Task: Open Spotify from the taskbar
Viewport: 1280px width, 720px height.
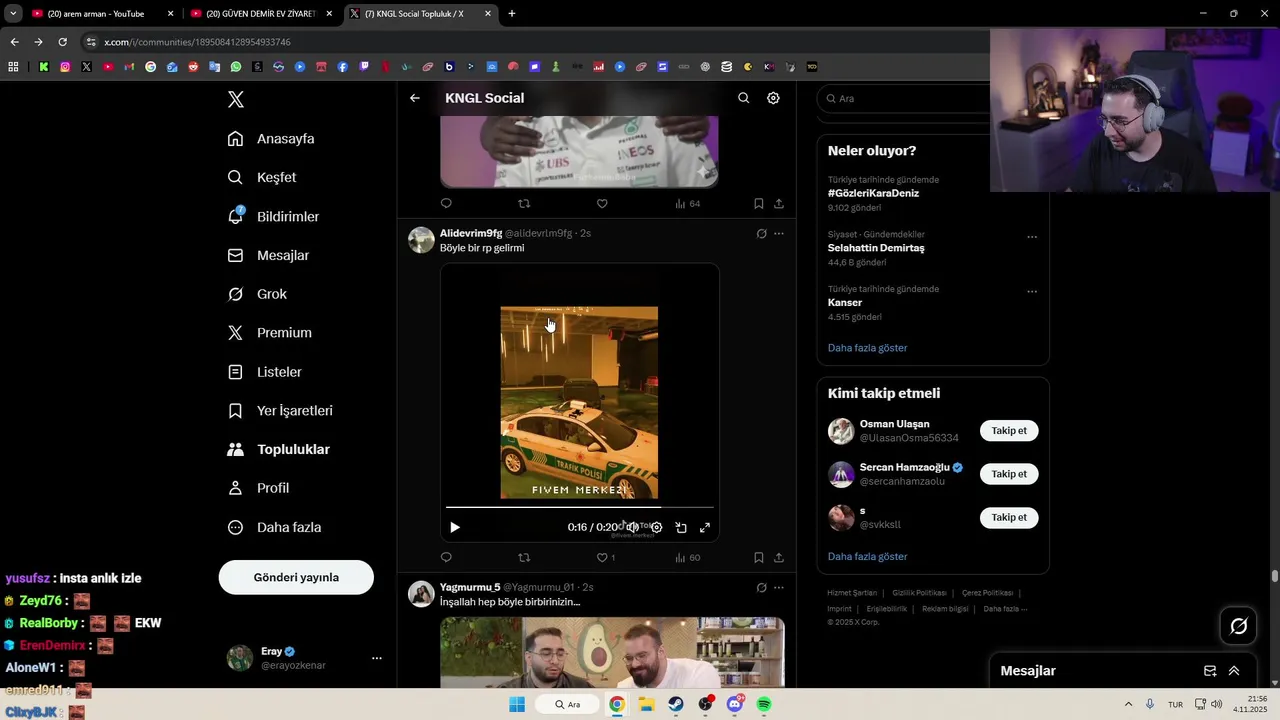Action: (764, 704)
